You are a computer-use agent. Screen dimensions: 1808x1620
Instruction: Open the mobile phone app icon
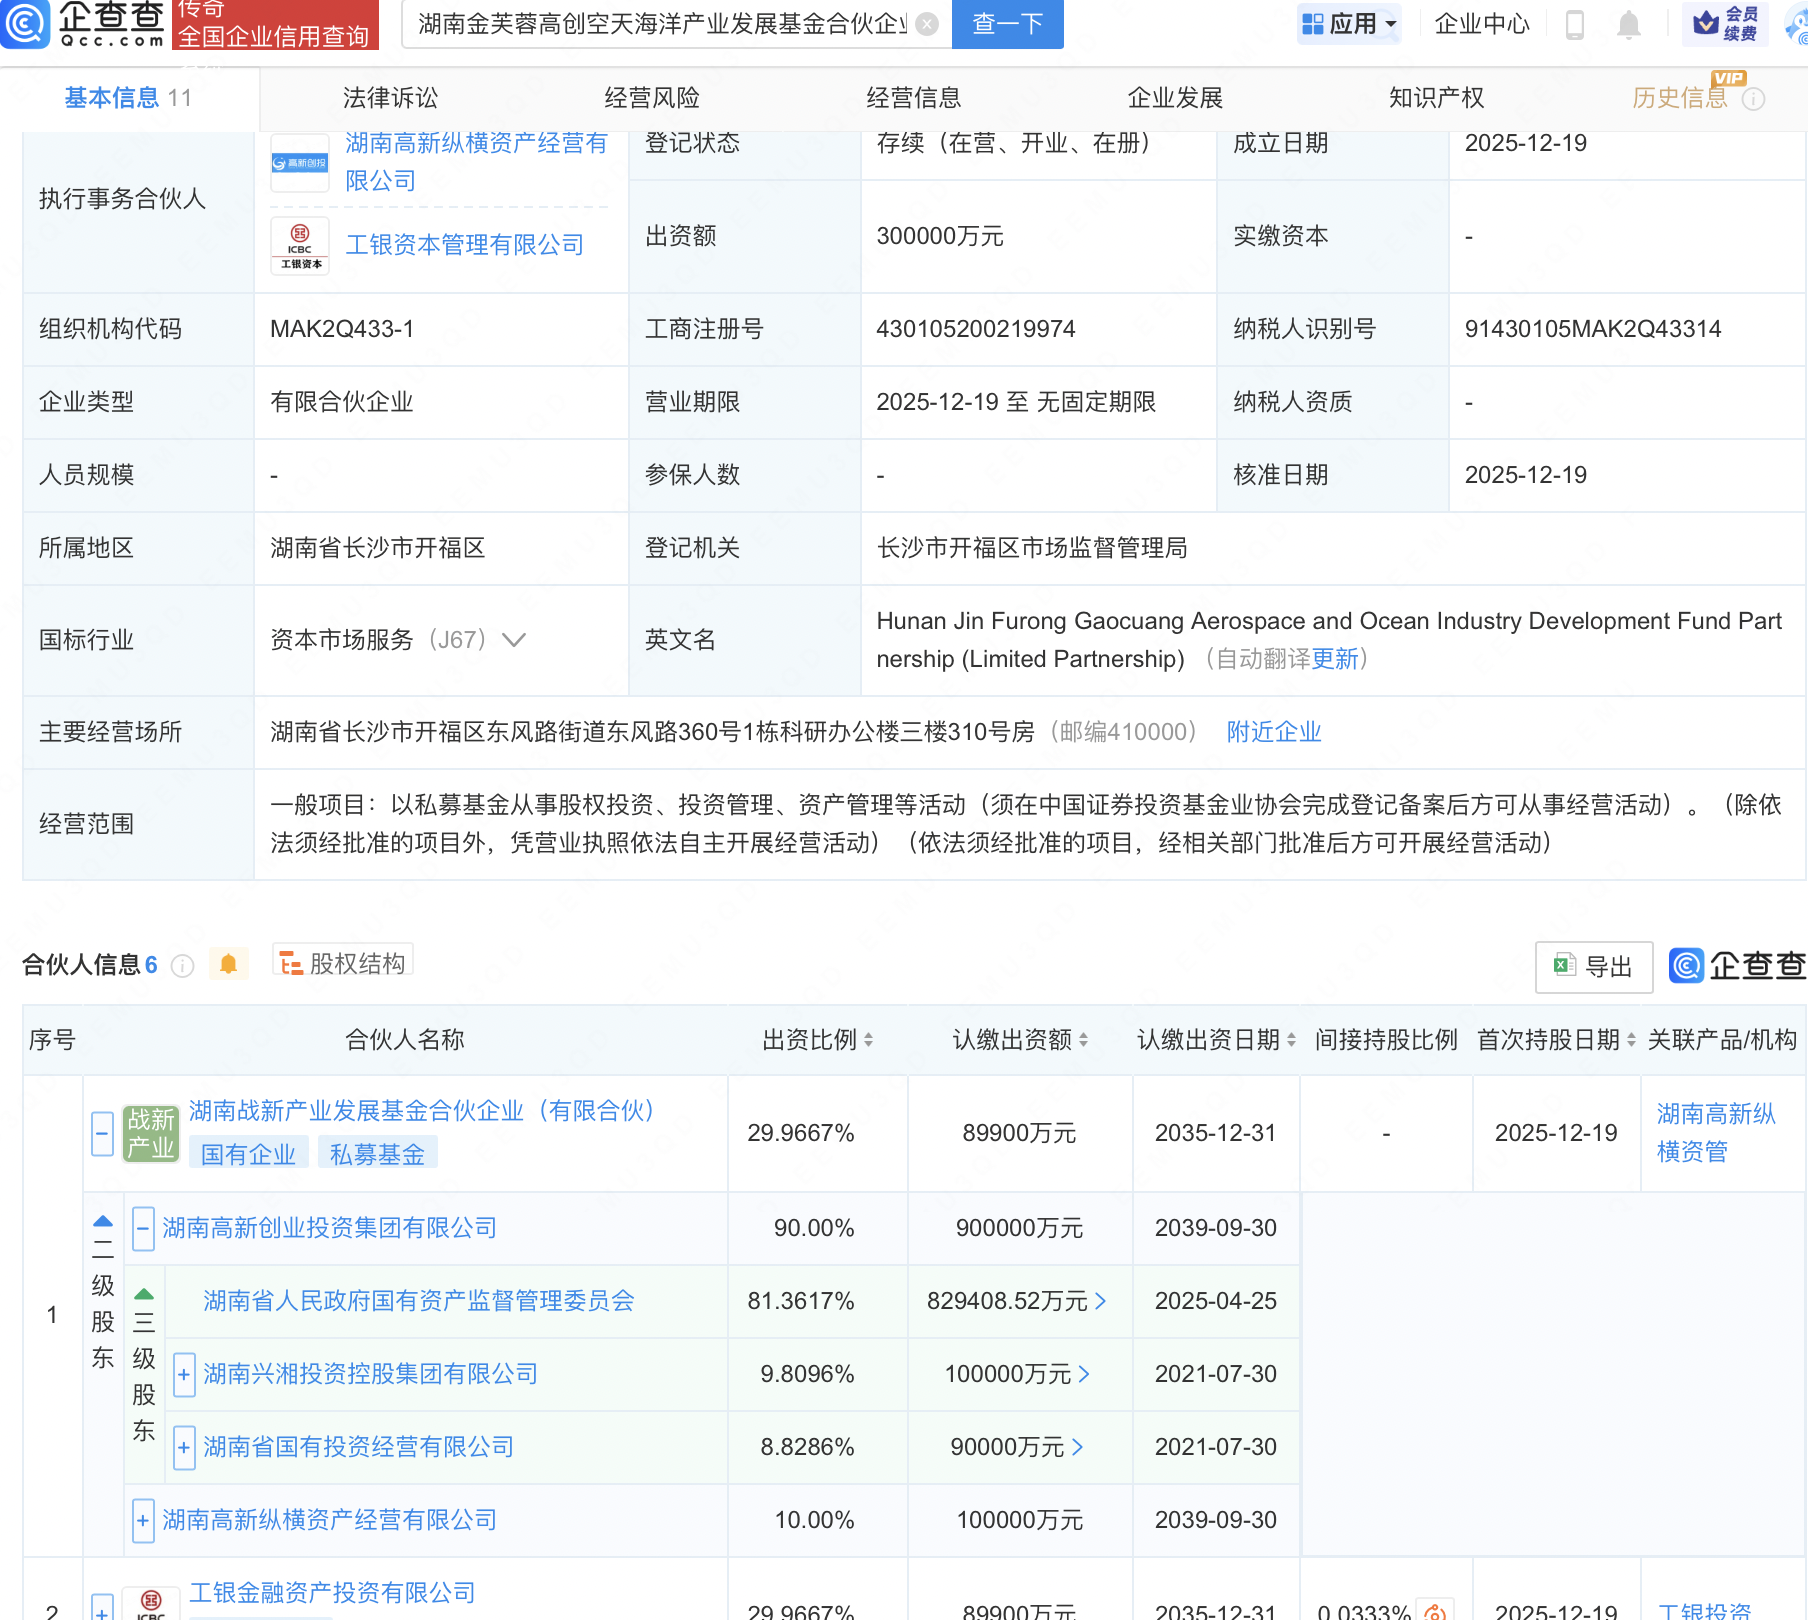coord(1574,24)
